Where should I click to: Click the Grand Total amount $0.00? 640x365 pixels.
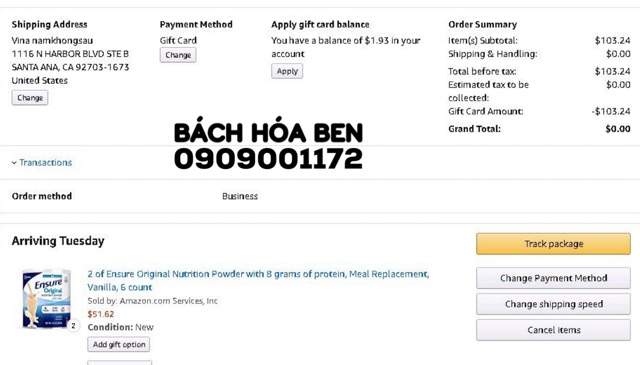[618, 129]
